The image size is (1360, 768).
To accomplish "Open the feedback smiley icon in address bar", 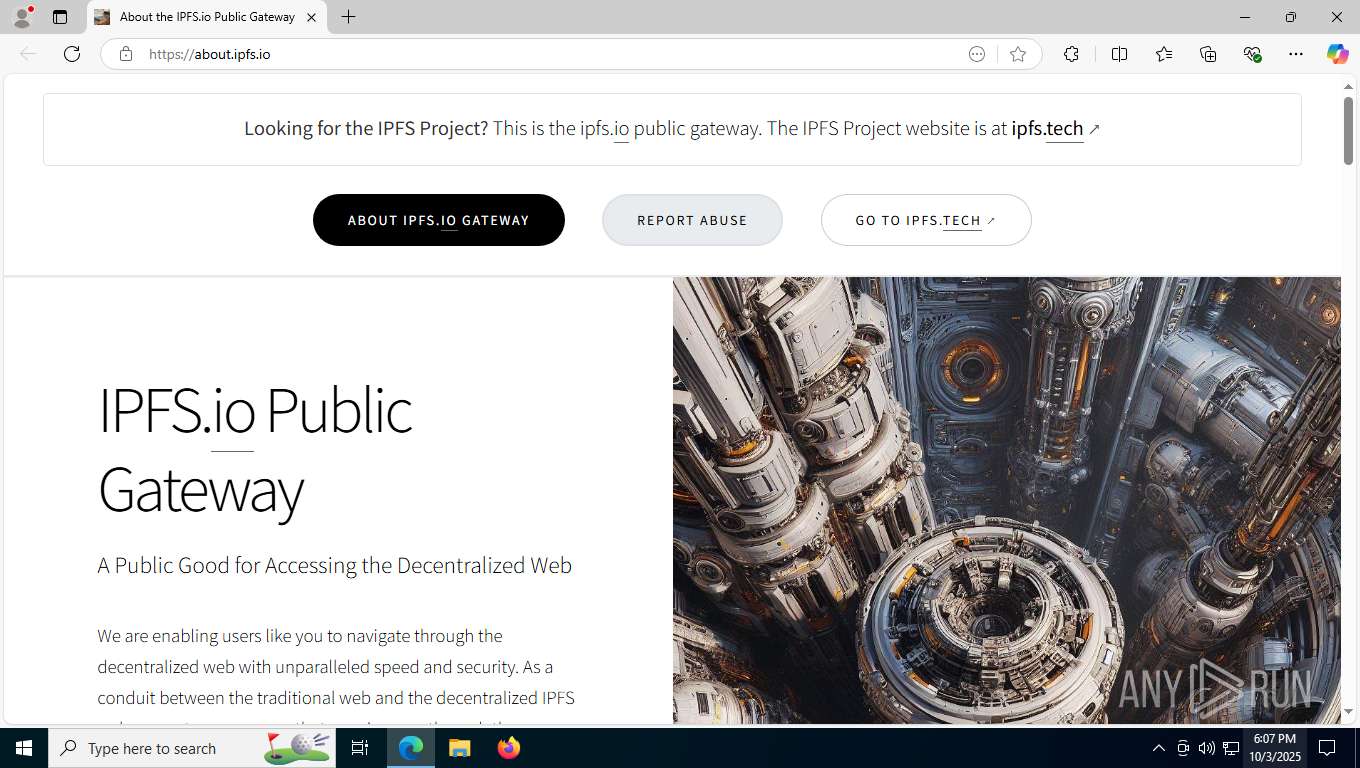I will pos(977,54).
